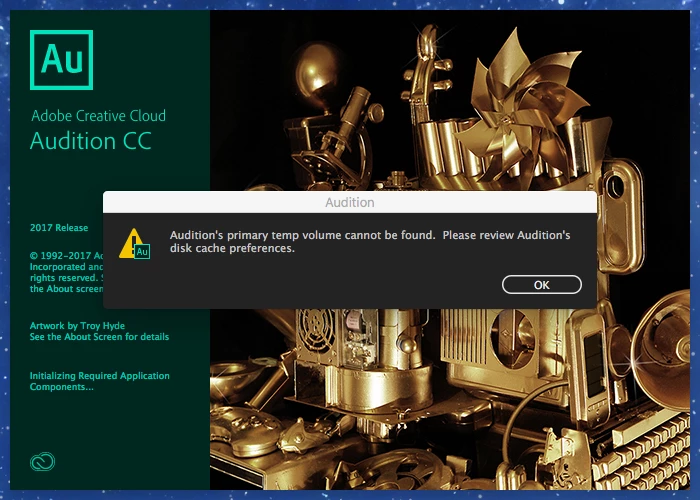This screenshot has width=700, height=500.
Task: Click 'See the About Screen for details' text
Action: click(99, 337)
